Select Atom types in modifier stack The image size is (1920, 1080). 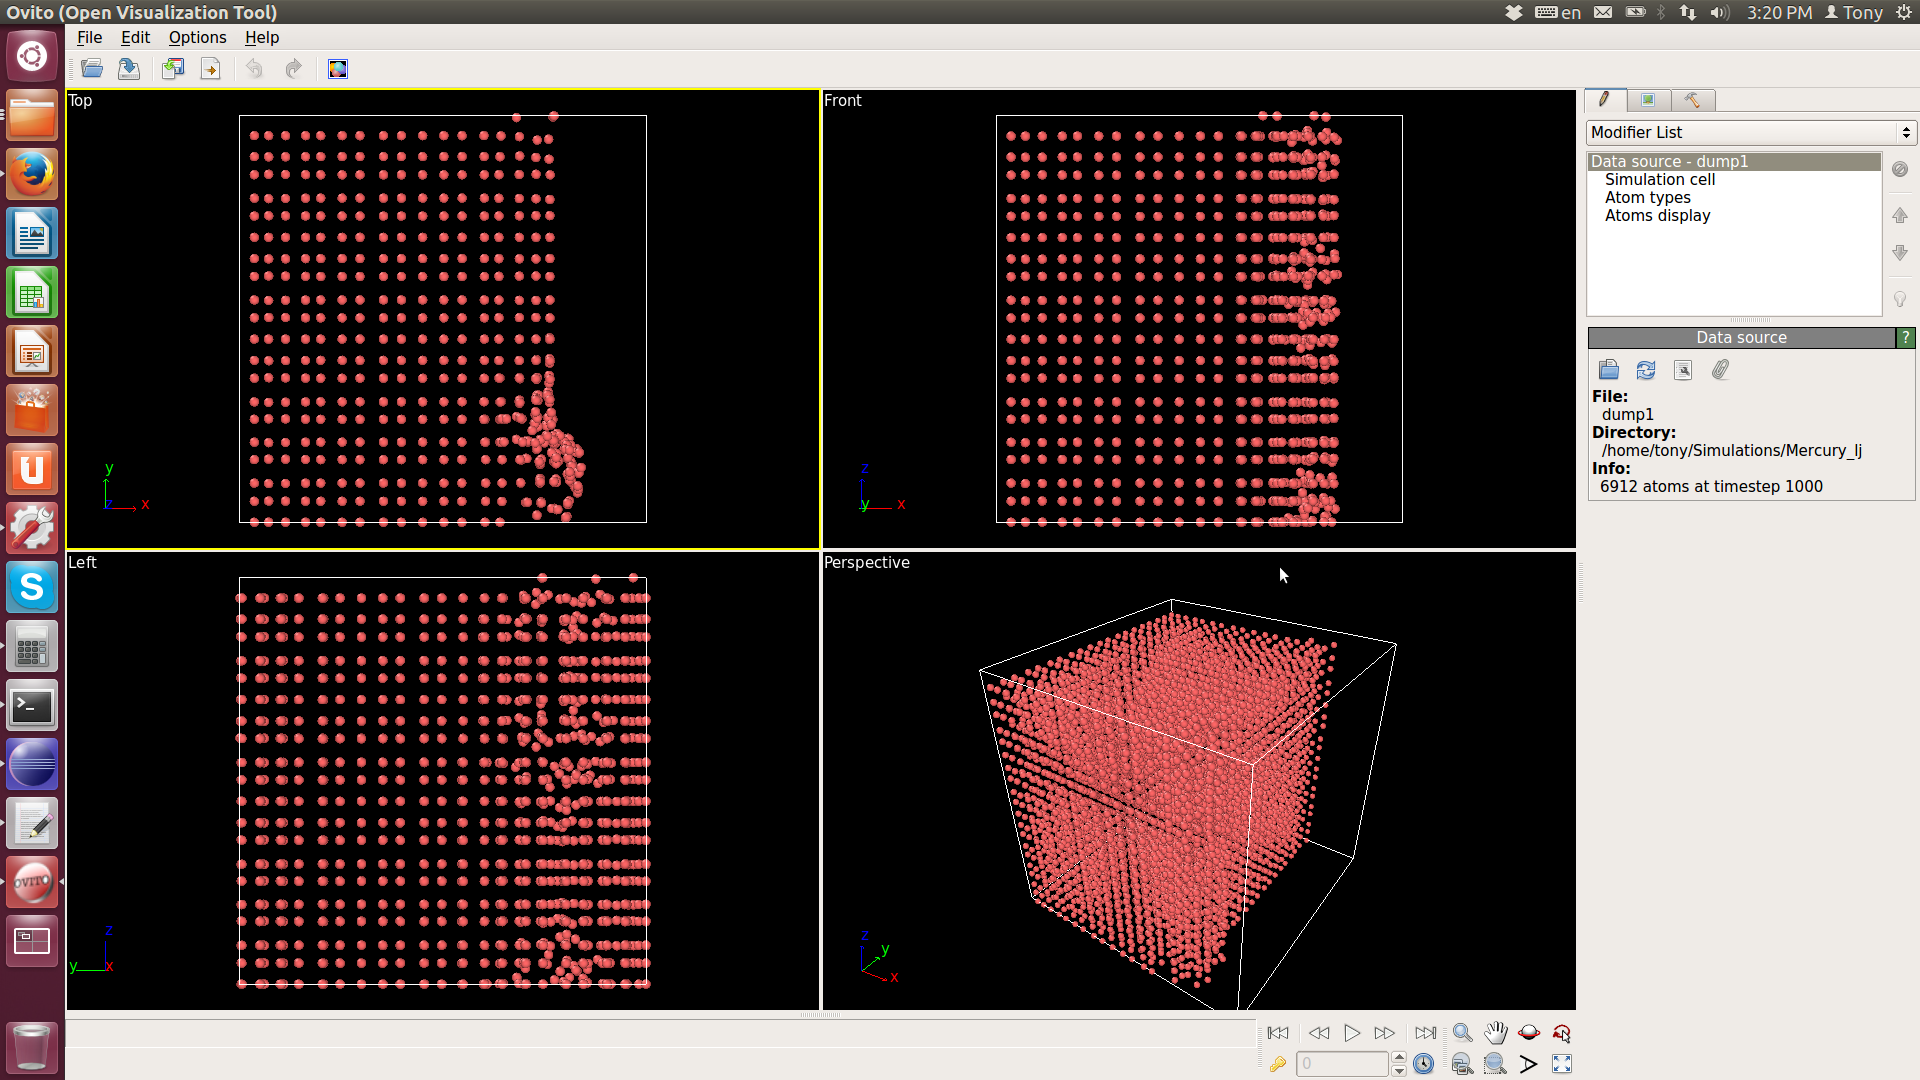click(1647, 197)
